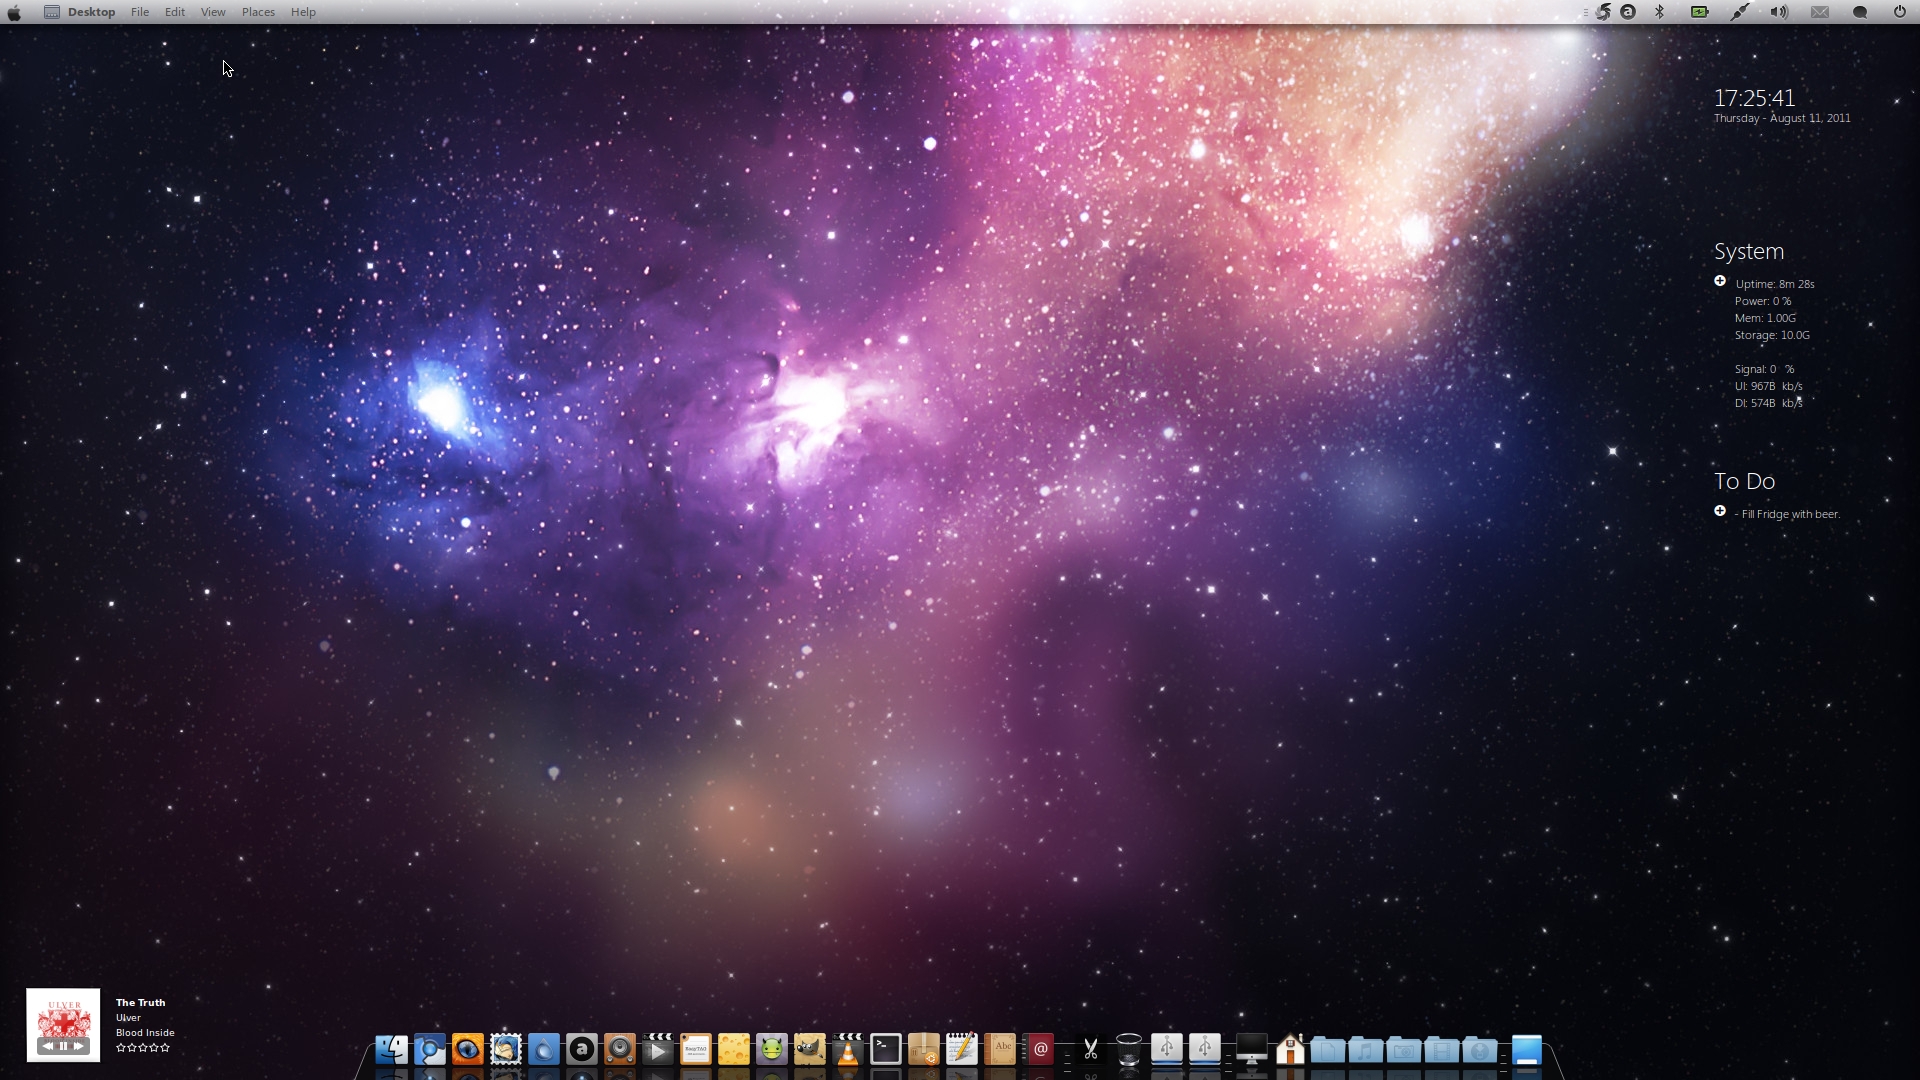Open the Documents folder in the dock
Image resolution: width=1920 pixels, height=1080 pixels.
click(1327, 1049)
